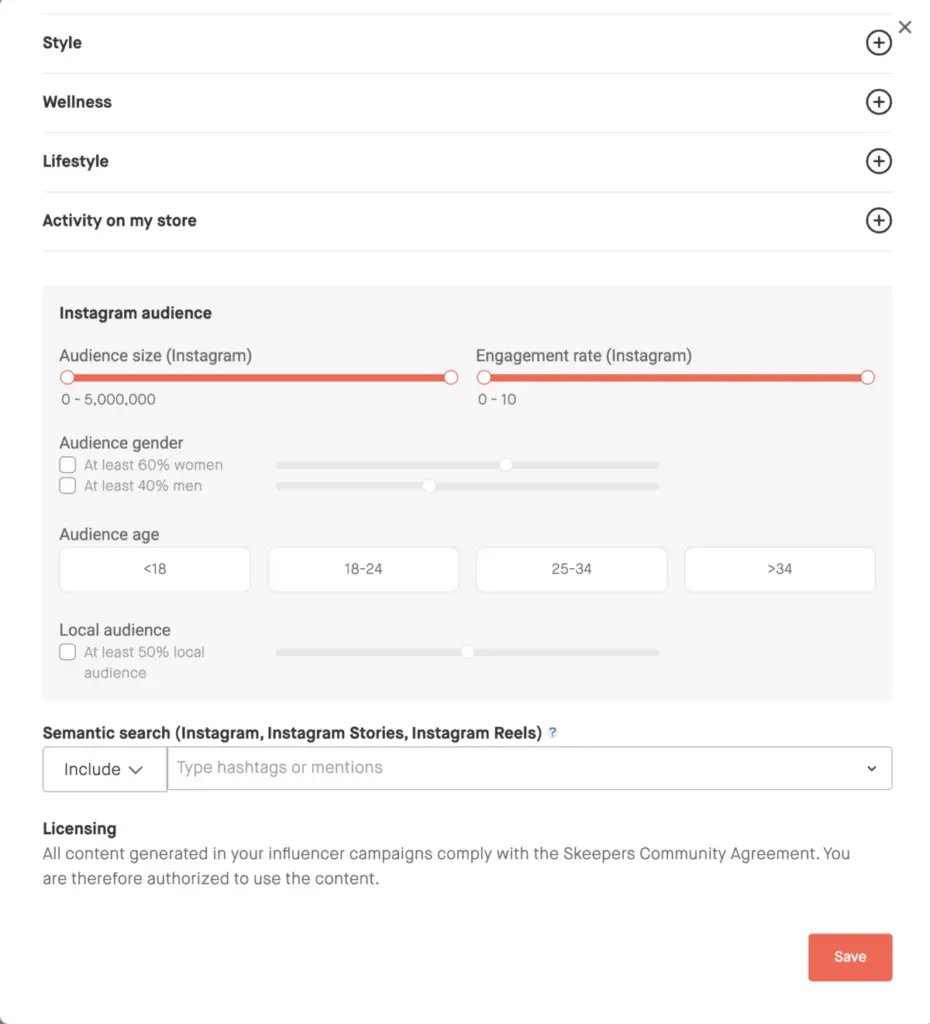Close the filter dialog with X
This screenshot has height=1024, width=930.
coord(905,27)
